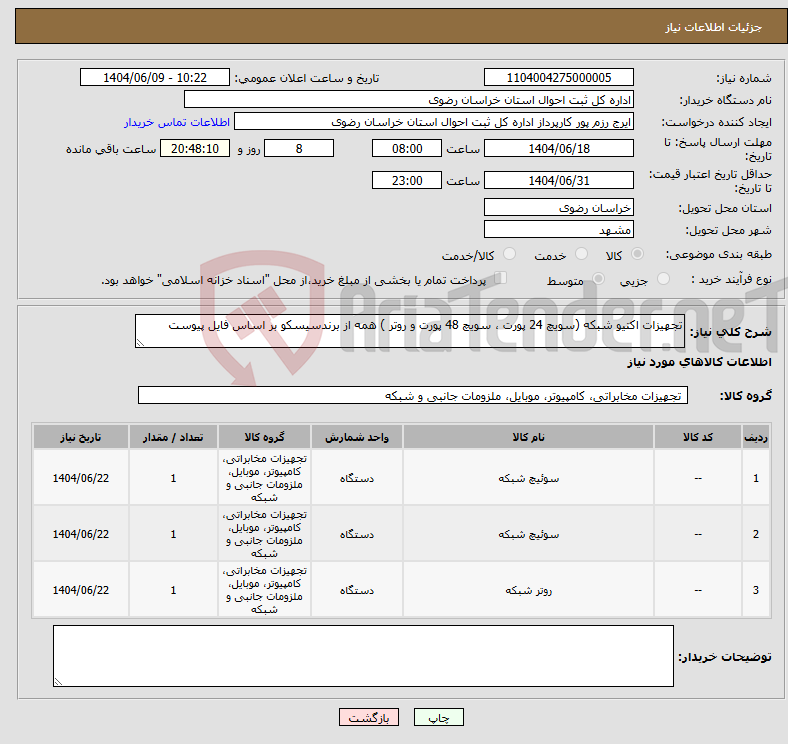This screenshot has width=788, height=744.
Task: Click the 23:00 validity time field
Action: (406, 180)
